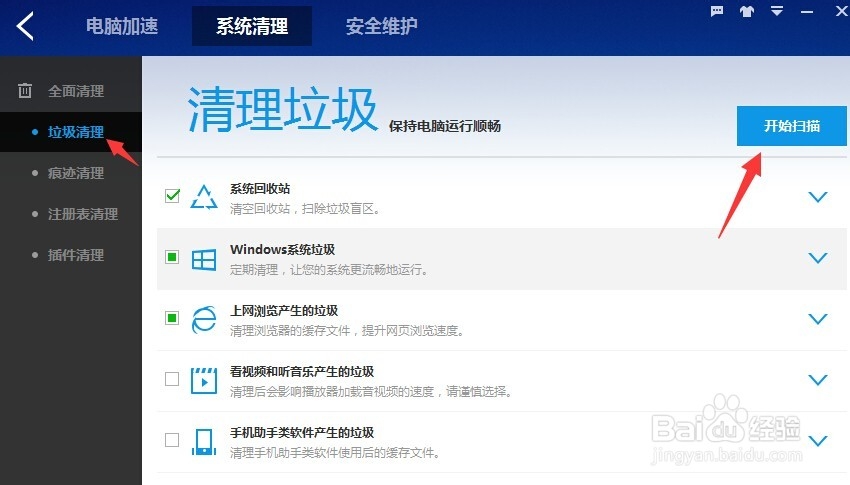
Task: Go back with the left arrow icon
Action: [25, 25]
